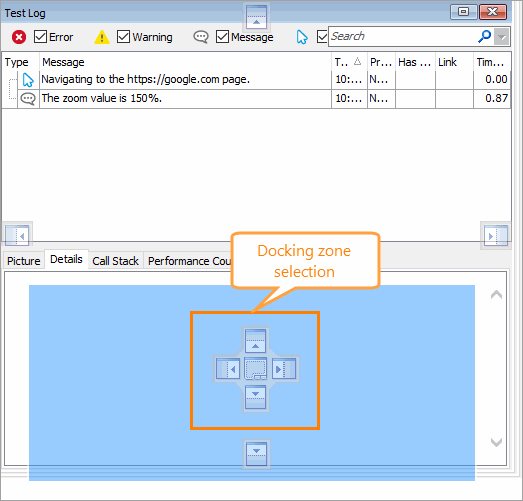Click the 0.00 time value cell
Viewport: 523px width, 501px height.
coord(492,80)
